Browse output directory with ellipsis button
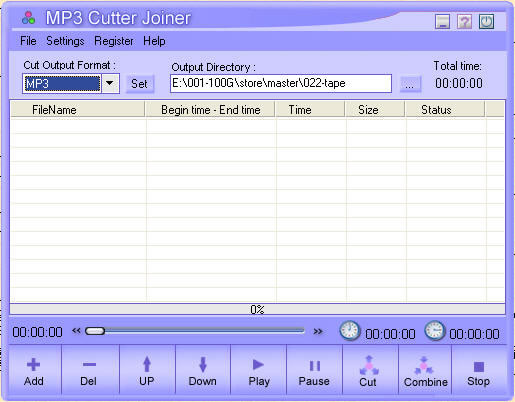The height and width of the screenshot is (402, 515). tap(410, 84)
